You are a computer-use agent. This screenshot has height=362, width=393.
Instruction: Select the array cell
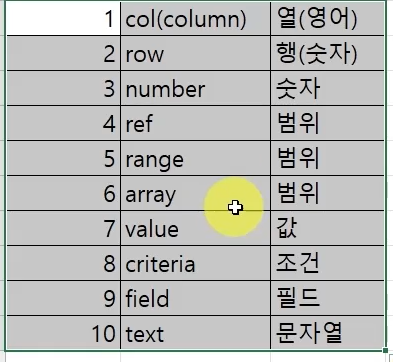tap(195, 193)
